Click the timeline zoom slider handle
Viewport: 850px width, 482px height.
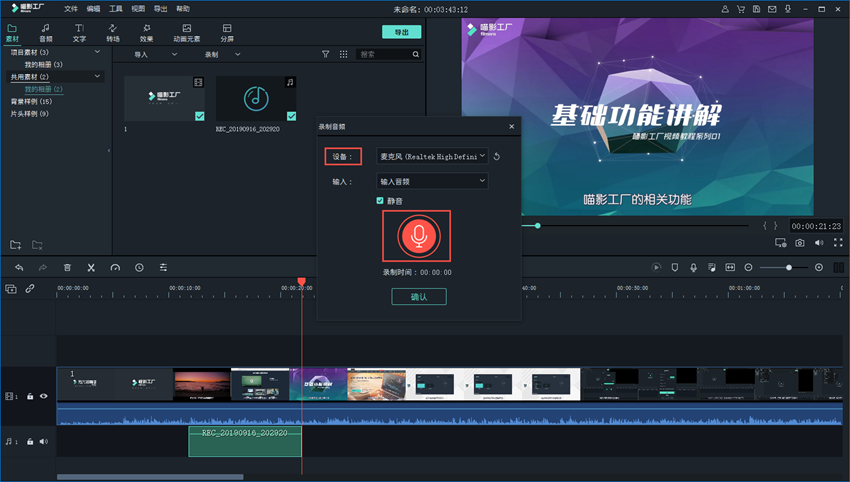789,267
